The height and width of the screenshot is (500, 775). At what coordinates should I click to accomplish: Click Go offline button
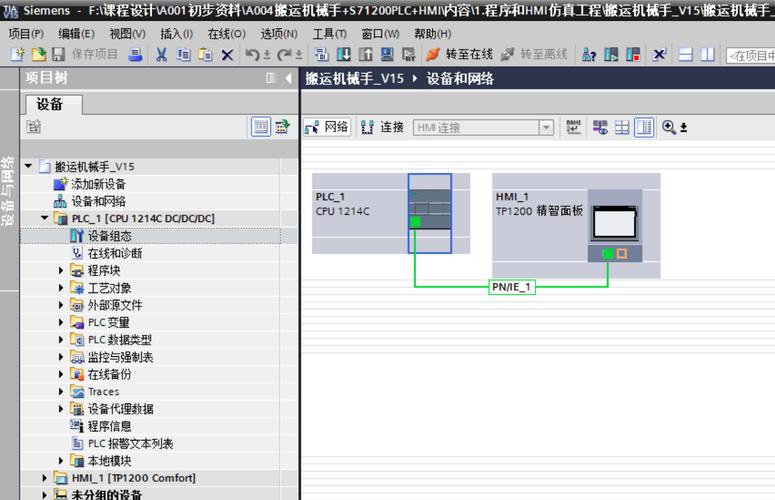click(x=534, y=54)
